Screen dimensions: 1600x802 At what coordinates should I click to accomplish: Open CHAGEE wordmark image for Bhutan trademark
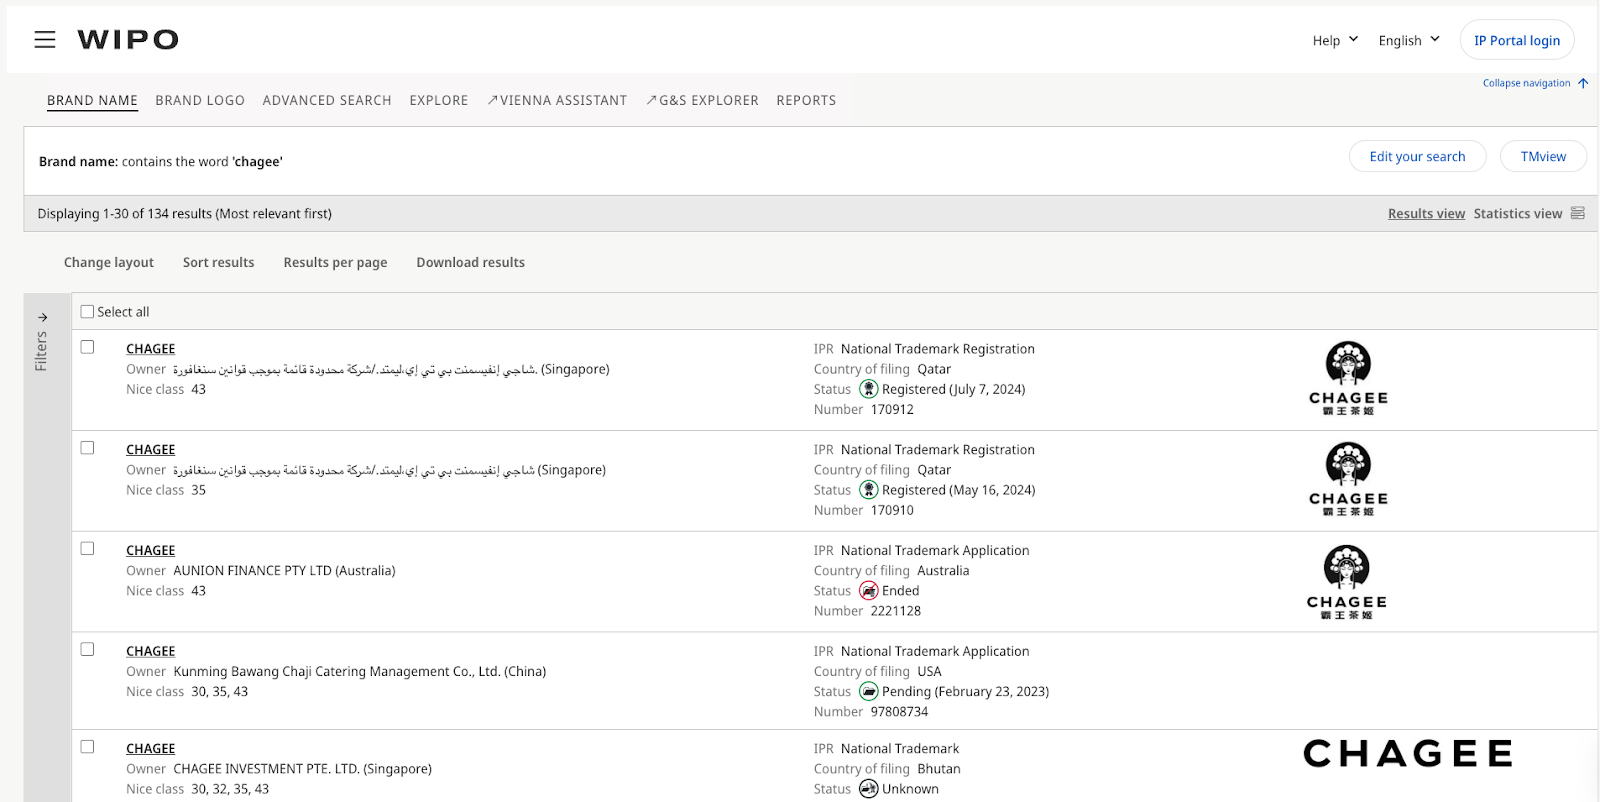tap(1408, 753)
